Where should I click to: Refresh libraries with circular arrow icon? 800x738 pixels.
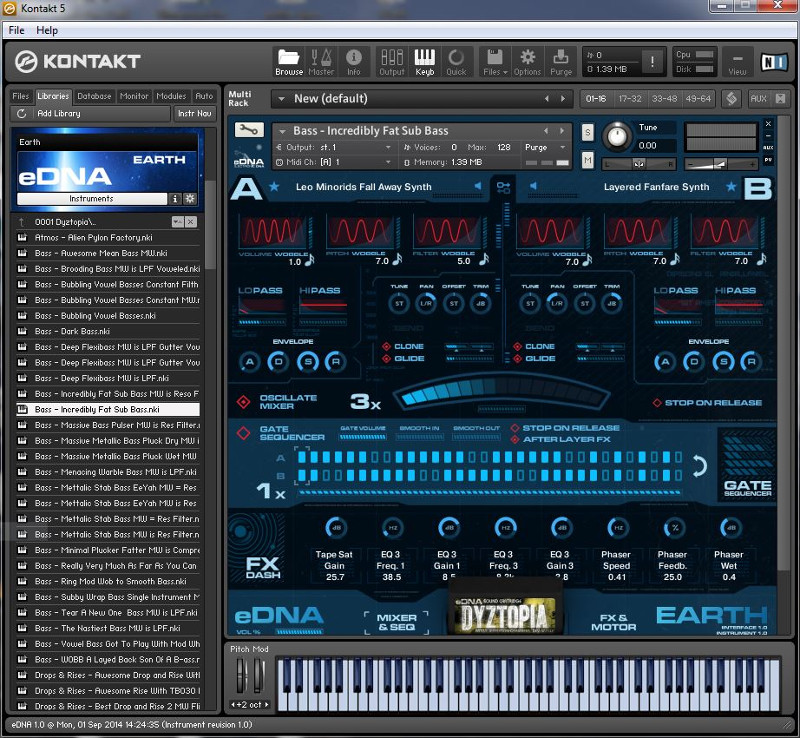[x=21, y=114]
